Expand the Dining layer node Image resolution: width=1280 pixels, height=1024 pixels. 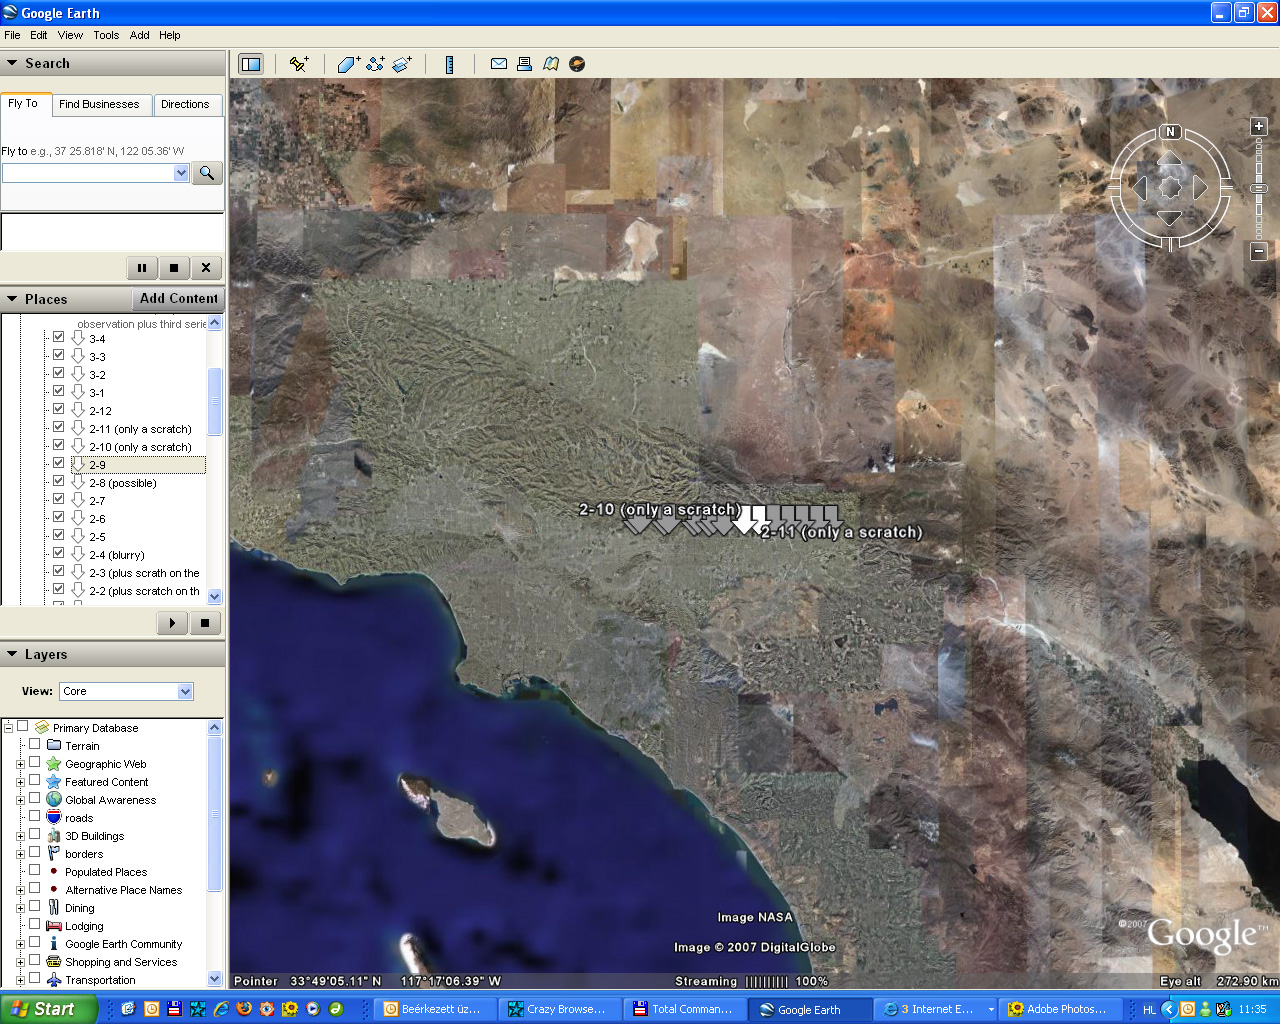pyautogui.click(x=20, y=908)
